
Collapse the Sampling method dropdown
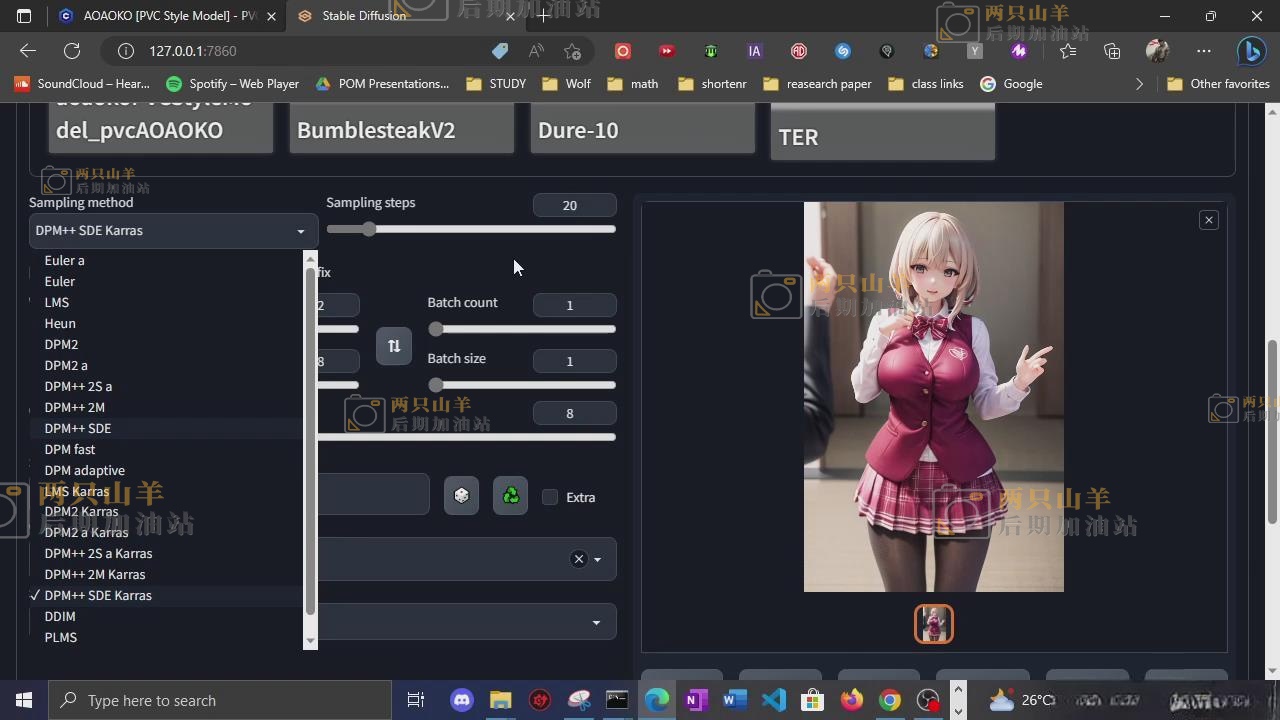click(x=300, y=231)
